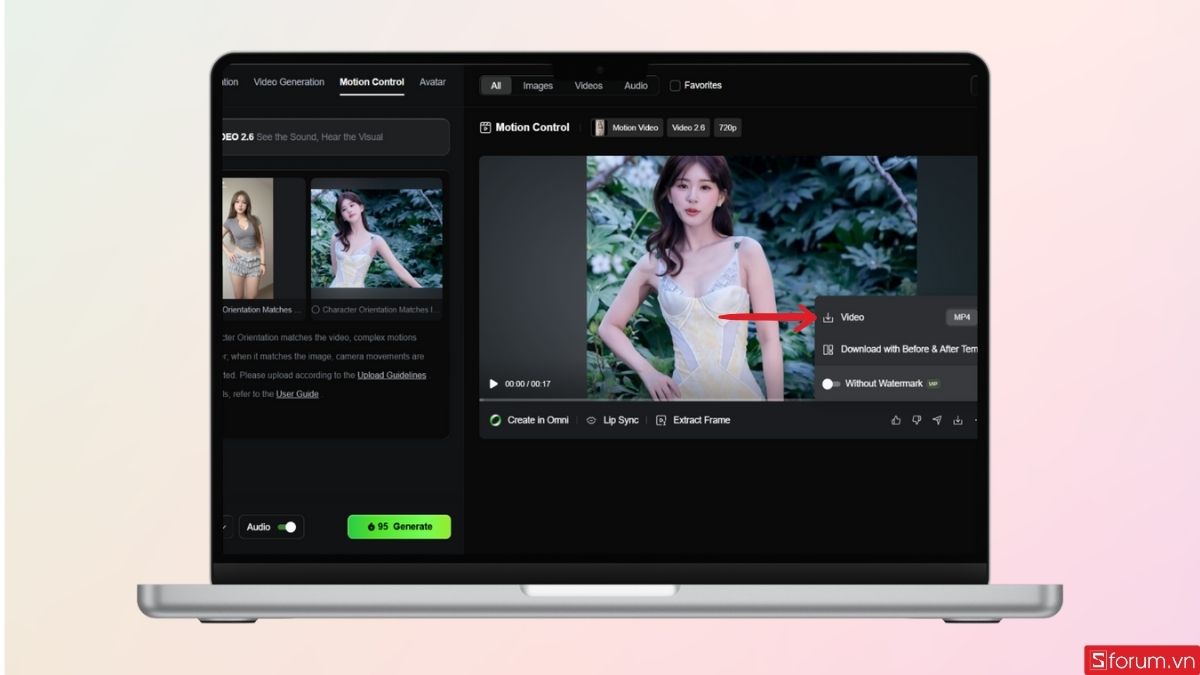
Task: Switch to the Videos tab
Action: coord(587,85)
